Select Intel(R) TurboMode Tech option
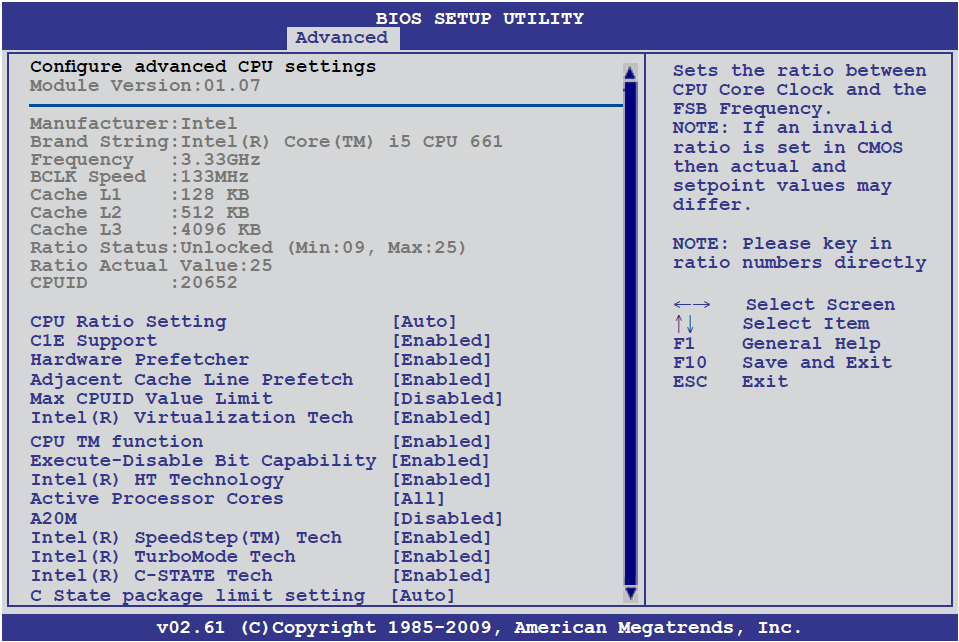This screenshot has height=642, width=959. [x=163, y=556]
